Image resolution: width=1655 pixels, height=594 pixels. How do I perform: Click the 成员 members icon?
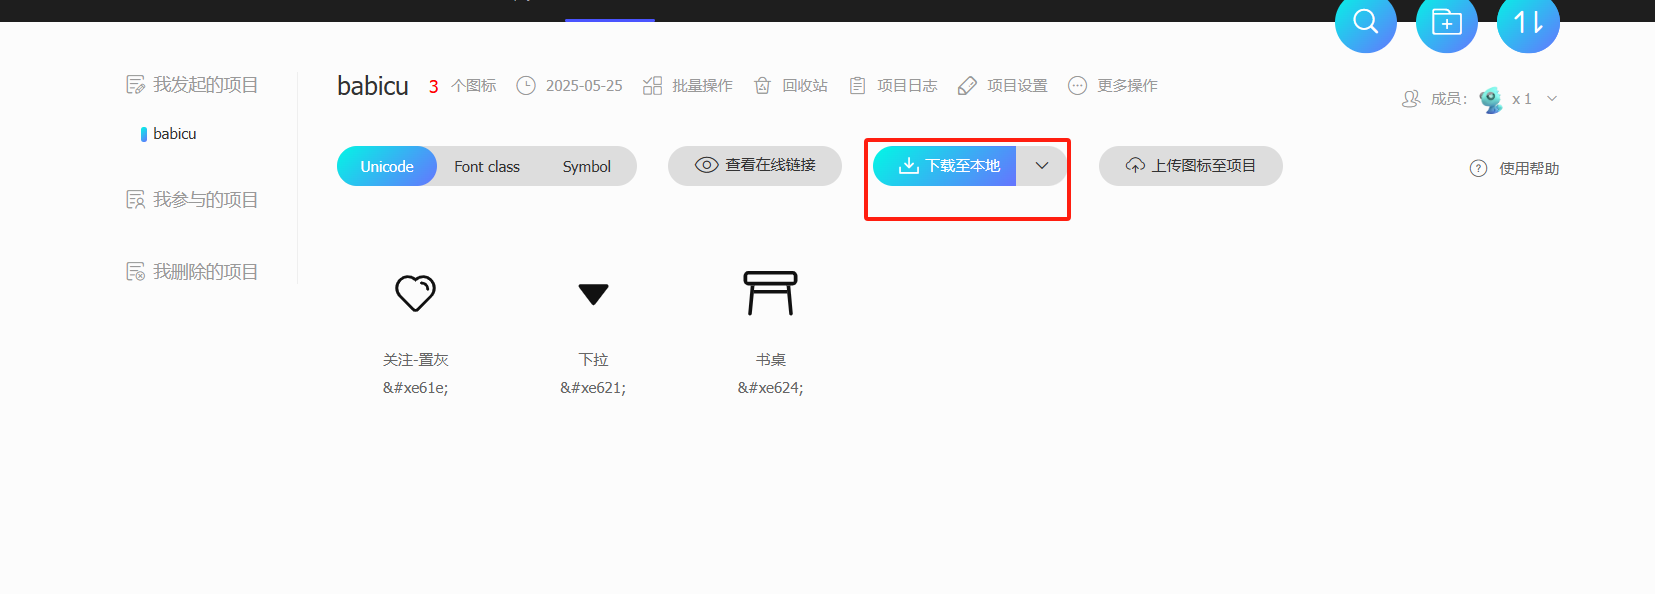coord(1411,99)
